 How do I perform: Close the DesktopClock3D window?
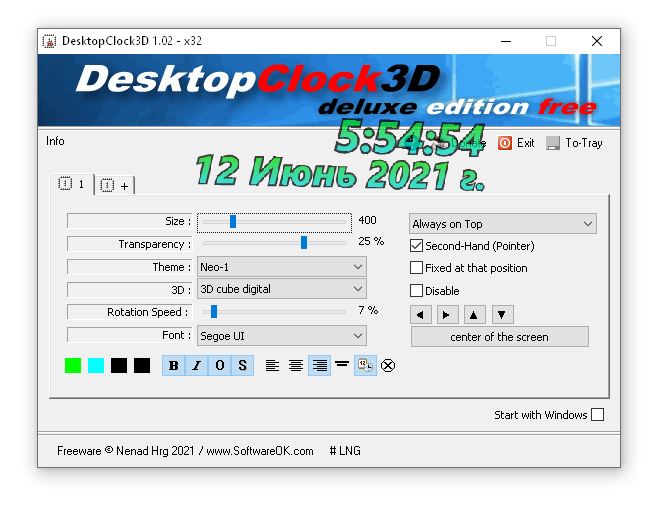tap(597, 41)
